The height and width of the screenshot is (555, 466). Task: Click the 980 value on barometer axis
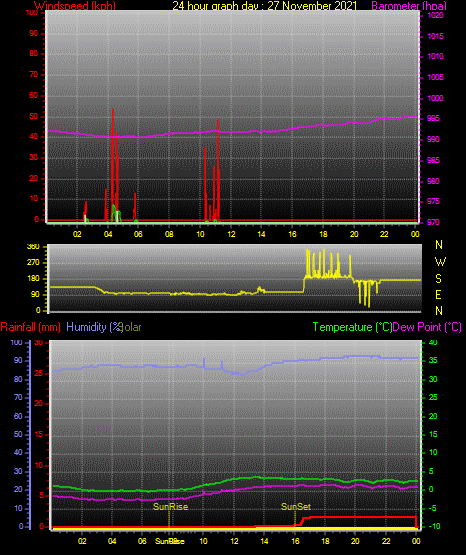(433, 181)
